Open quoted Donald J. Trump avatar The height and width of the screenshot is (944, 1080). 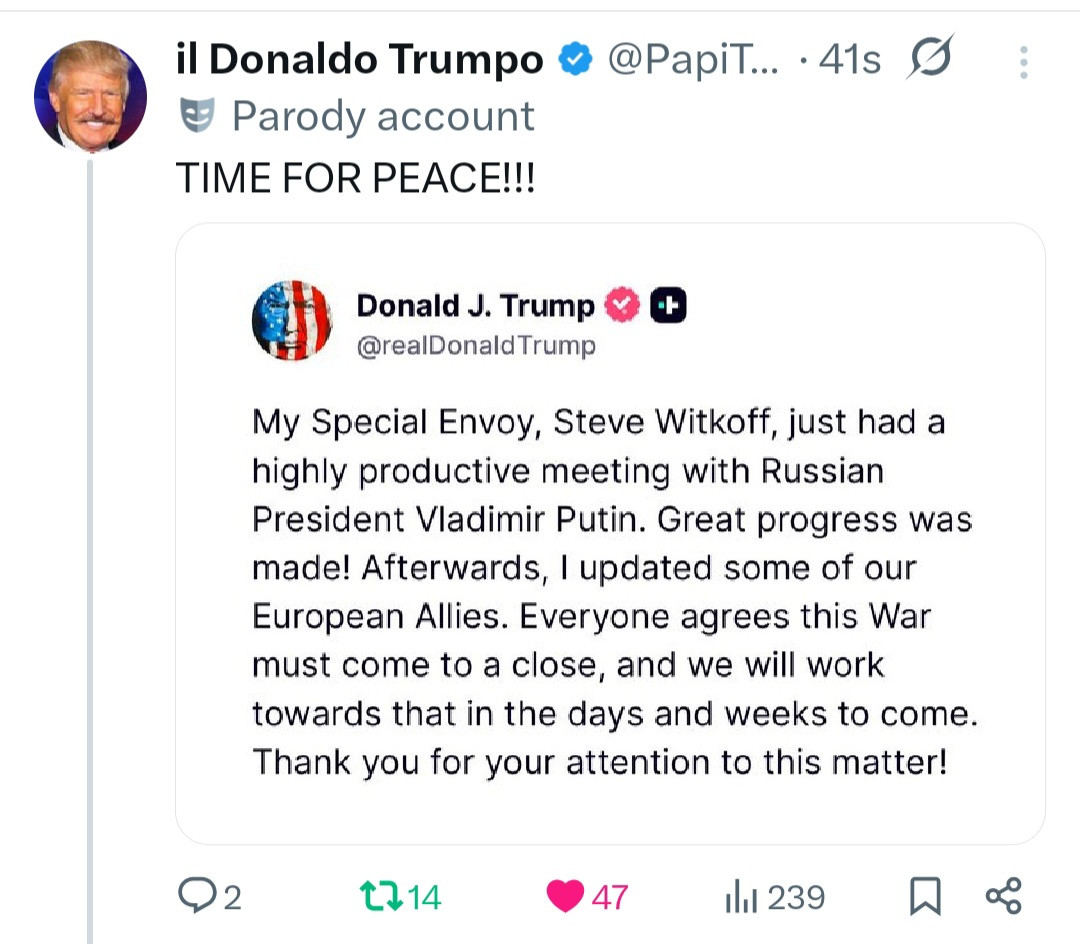292,320
